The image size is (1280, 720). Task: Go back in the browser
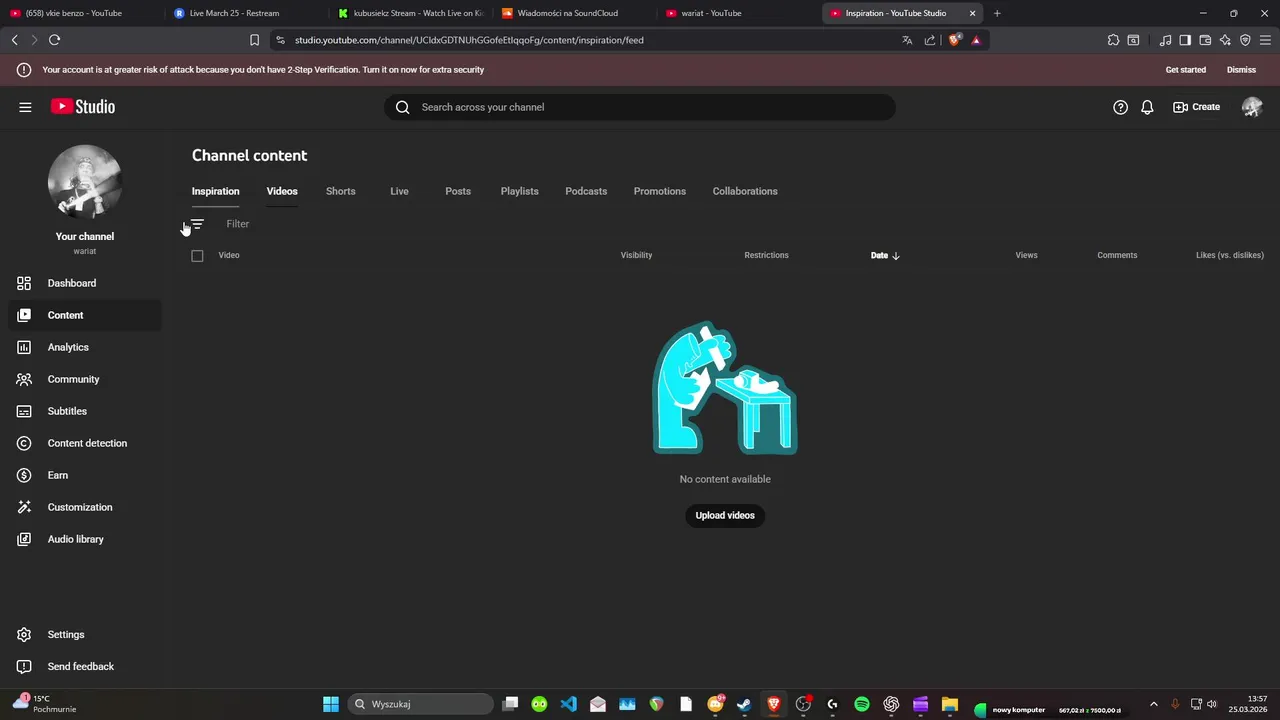point(14,40)
